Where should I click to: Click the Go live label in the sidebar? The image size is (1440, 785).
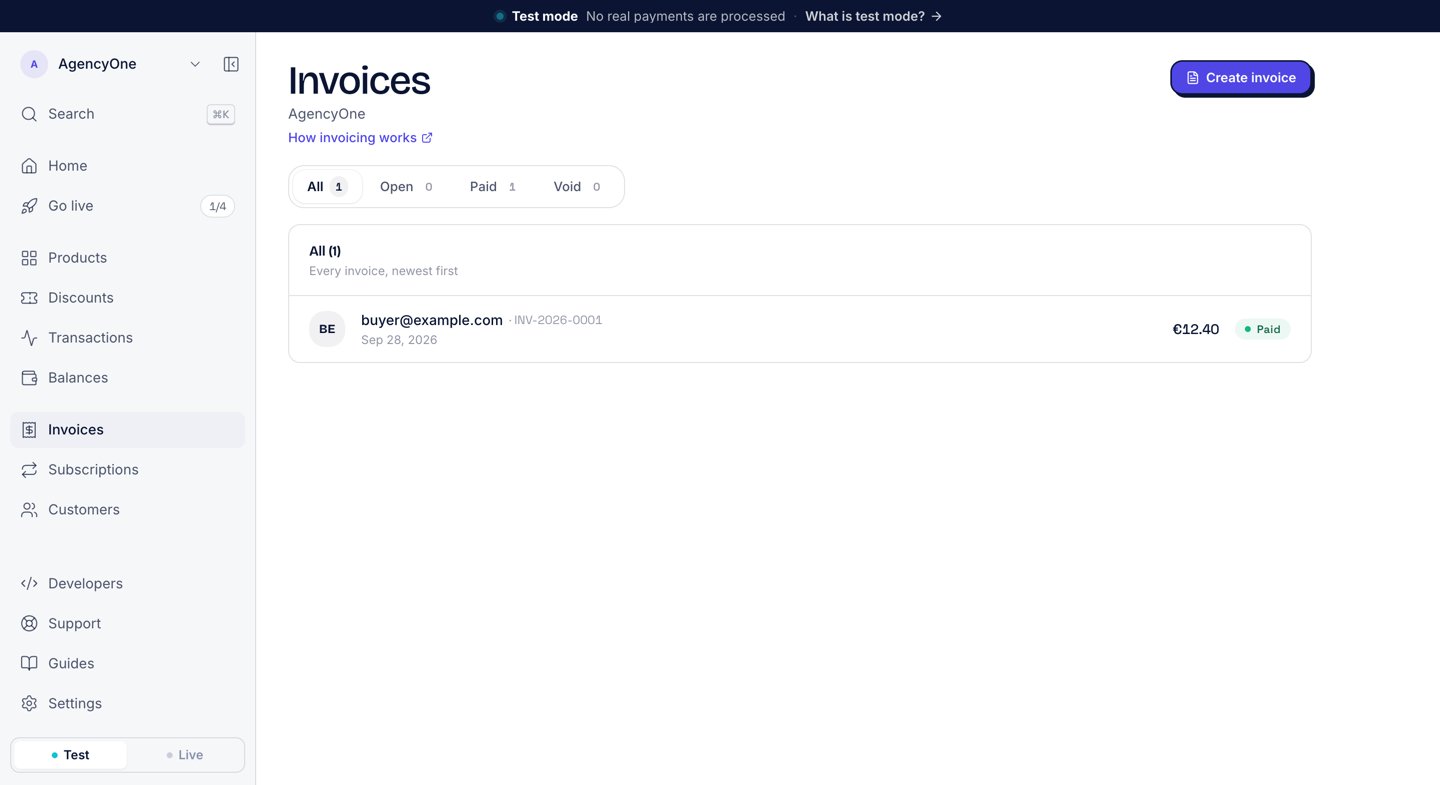click(71, 206)
